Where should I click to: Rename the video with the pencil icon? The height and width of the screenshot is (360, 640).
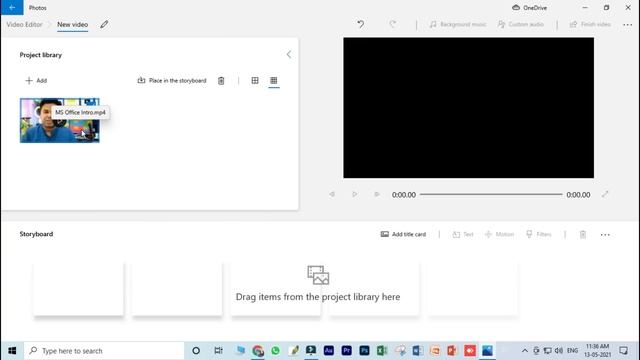click(104, 24)
